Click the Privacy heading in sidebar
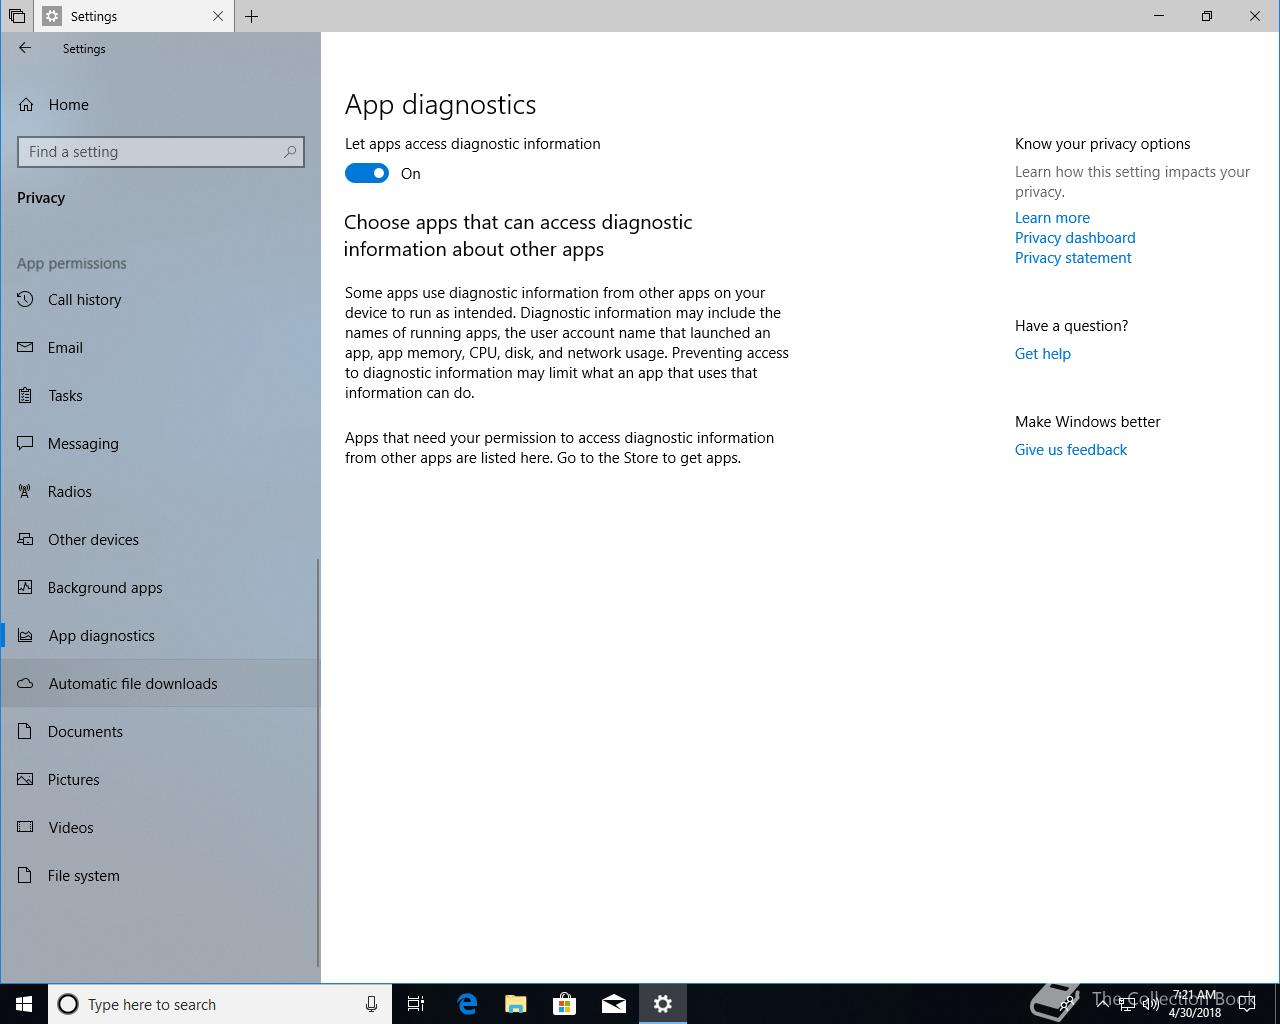 41,198
